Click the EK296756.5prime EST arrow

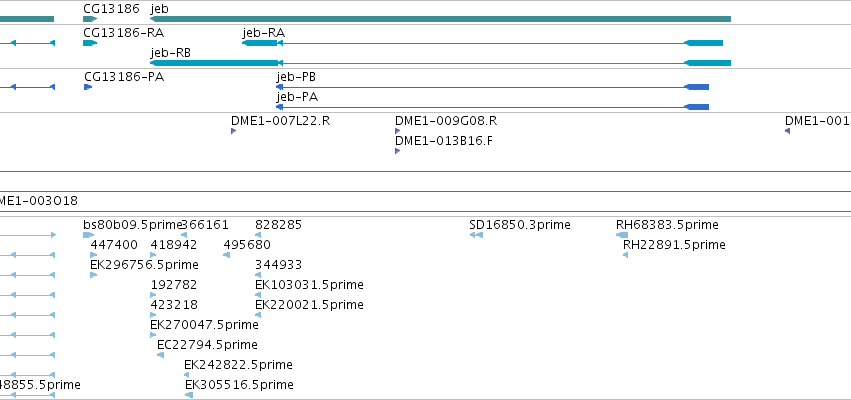click(x=93, y=275)
